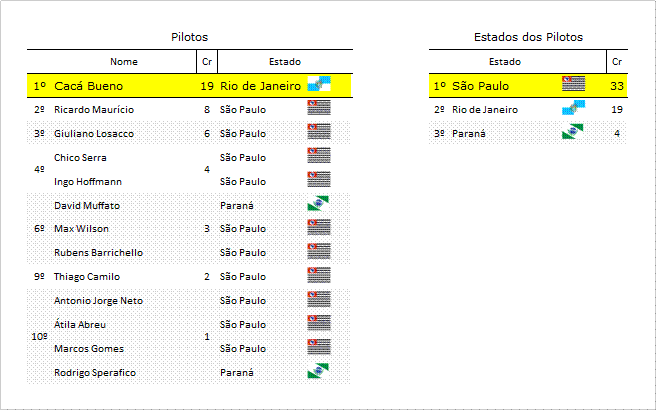This screenshot has width=656, height=411.
Task: Click the 33 credit value for São Paulo
Action: [617, 86]
